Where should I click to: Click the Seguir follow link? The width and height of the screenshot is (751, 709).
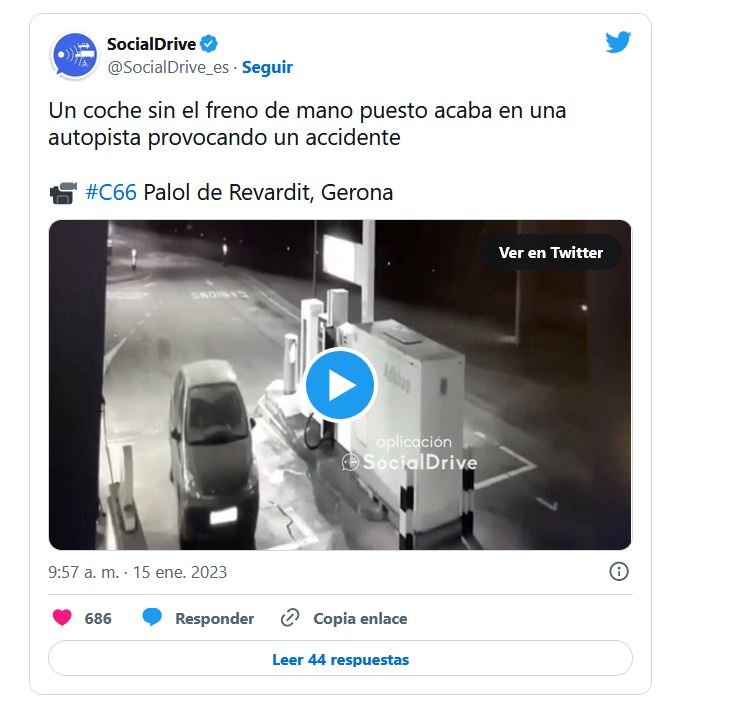(267, 68)
